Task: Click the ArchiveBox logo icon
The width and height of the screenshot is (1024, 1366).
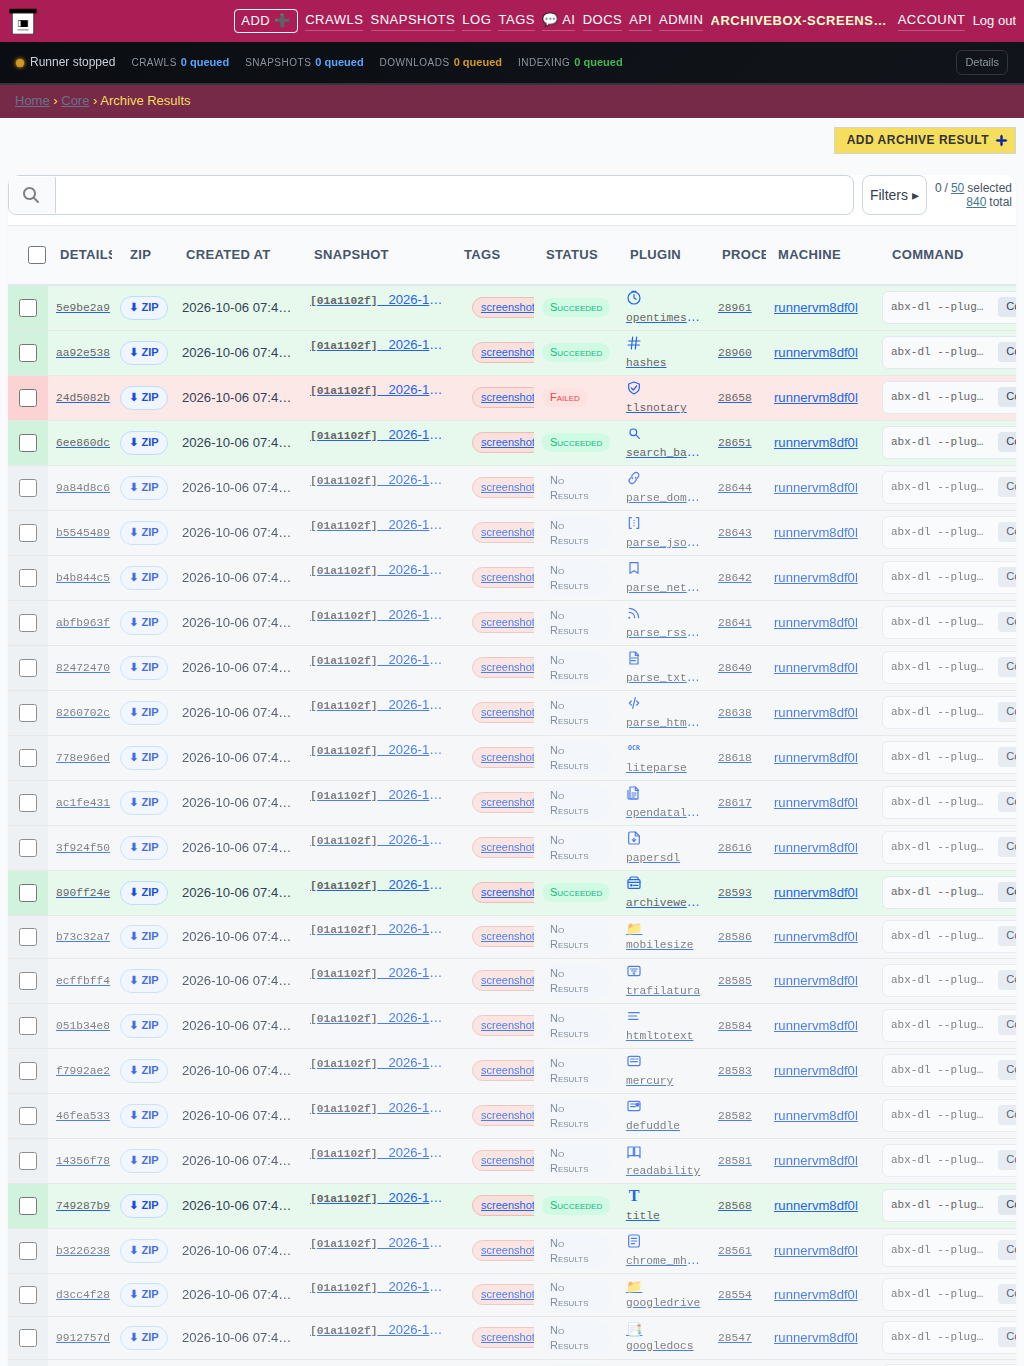Action: tap(23, 21)
